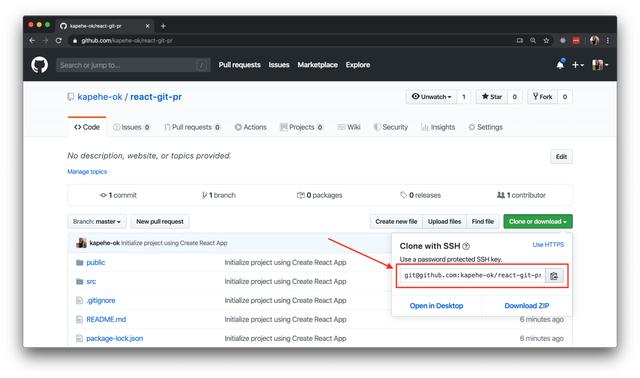
Task: Switch to Use HTTPS cloning
Action: point(548,245)
